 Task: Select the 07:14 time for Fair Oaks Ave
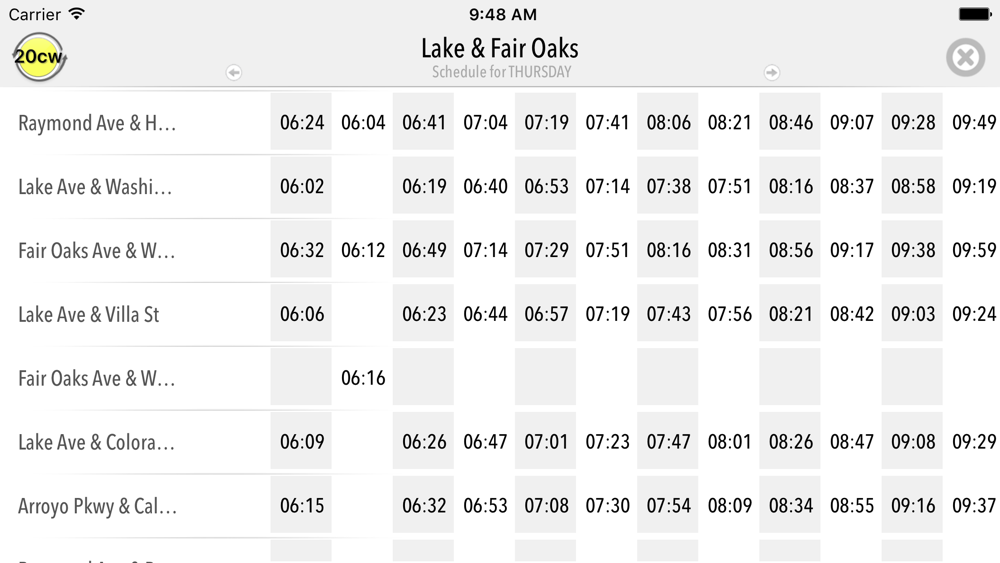485,250
